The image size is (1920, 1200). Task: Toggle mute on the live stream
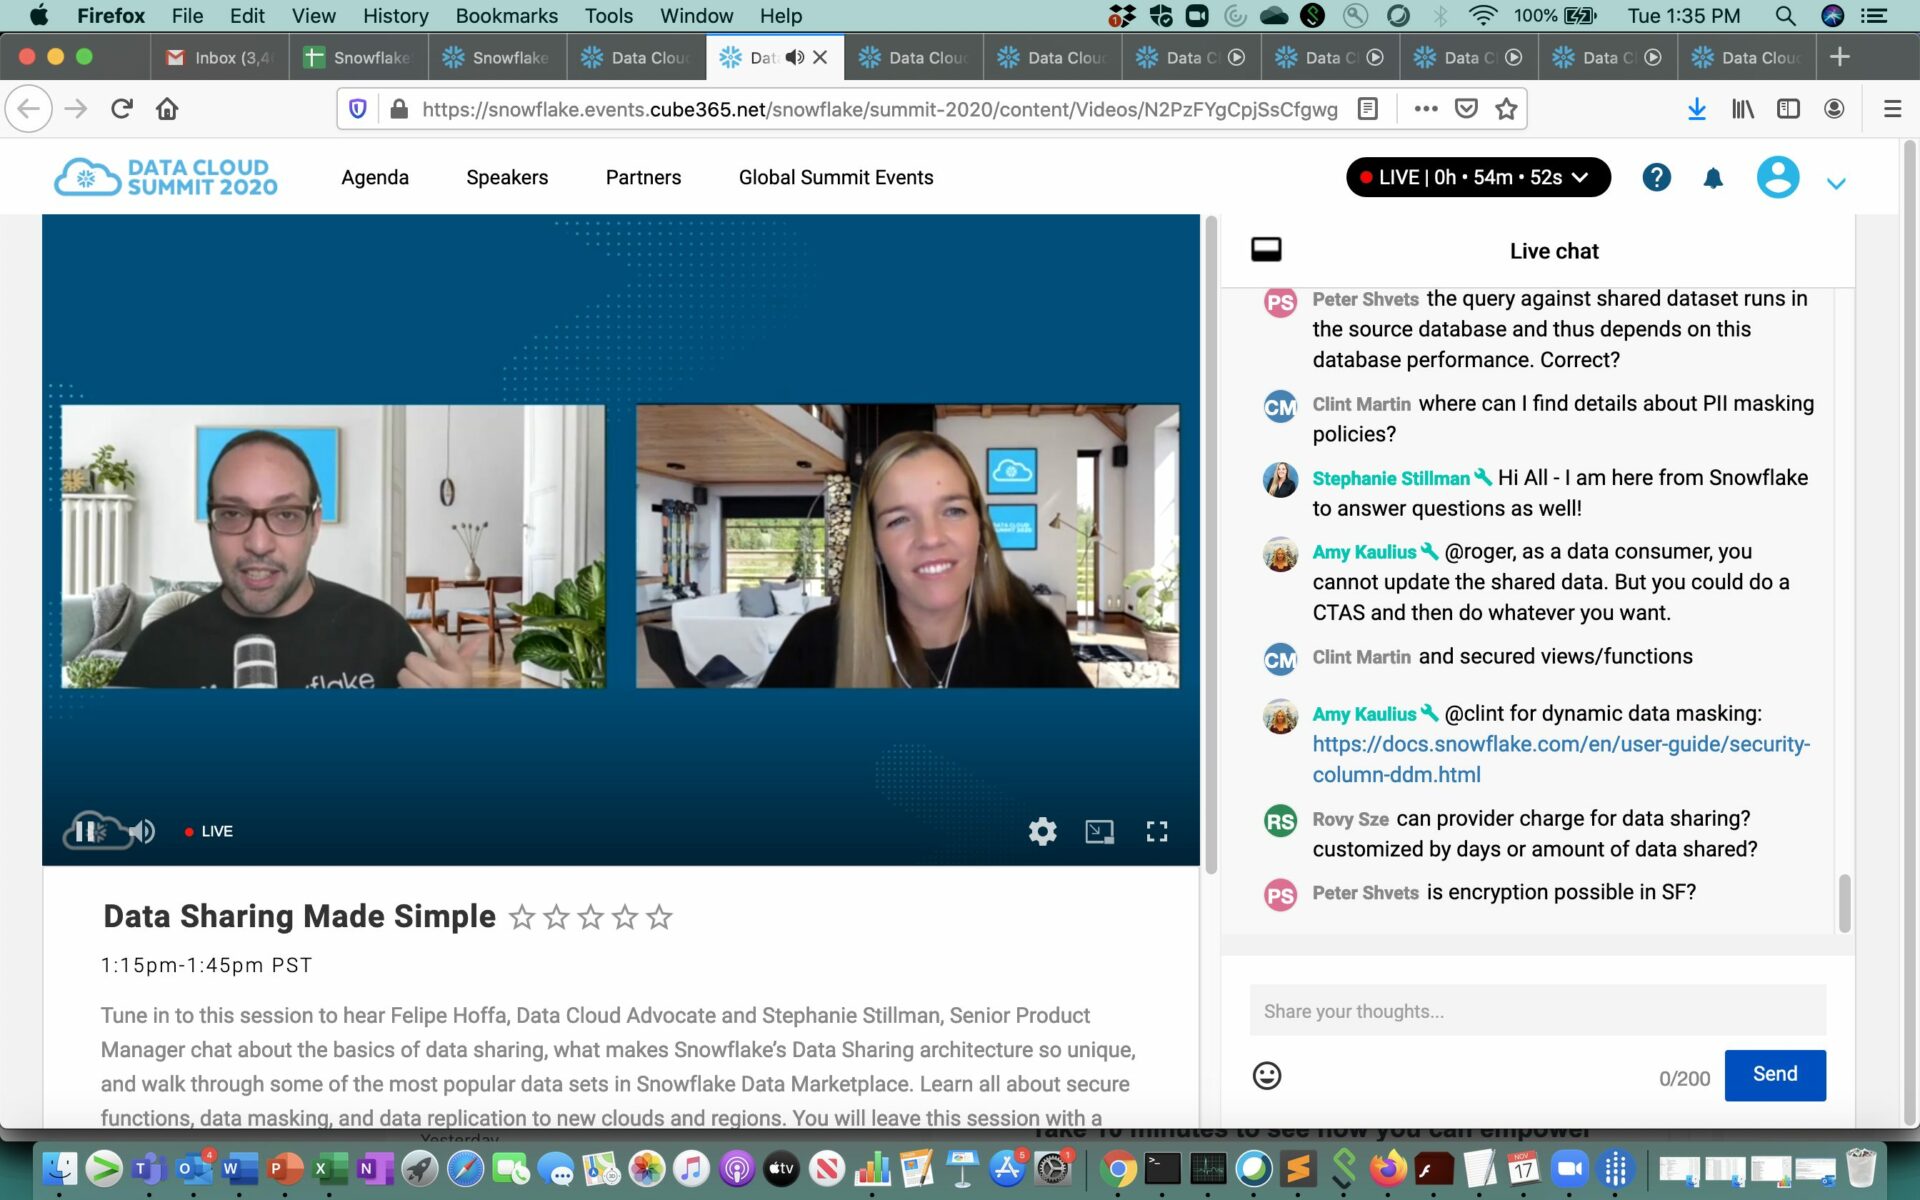point(138,829)
